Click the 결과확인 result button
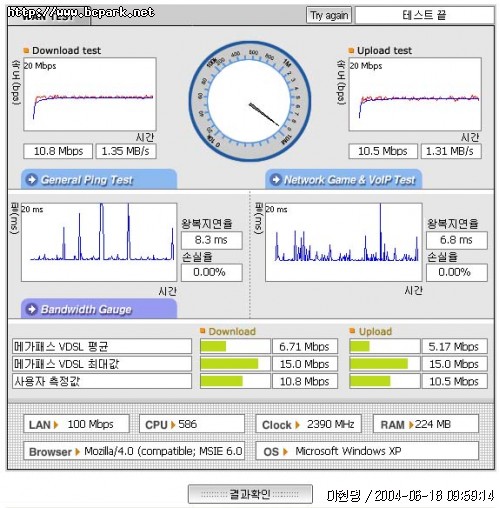This screenshot has width=500, height=508. tap(250, 494)
